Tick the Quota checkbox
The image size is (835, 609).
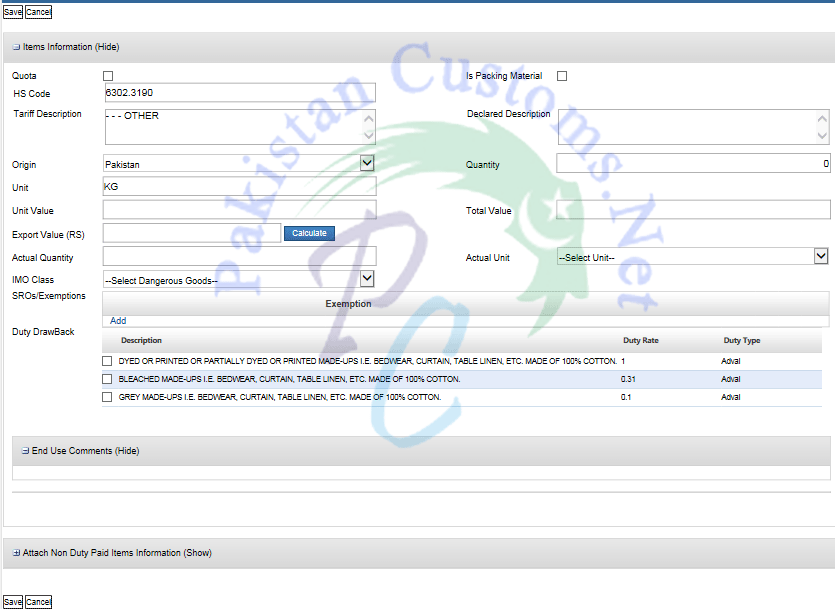108,76
